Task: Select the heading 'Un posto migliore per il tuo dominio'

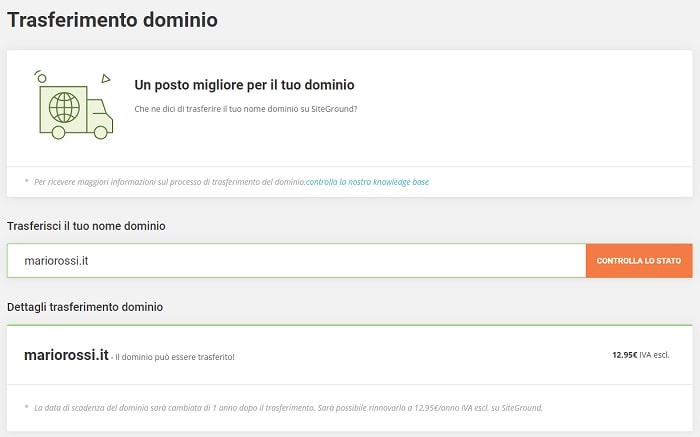Action: point(244,85)
